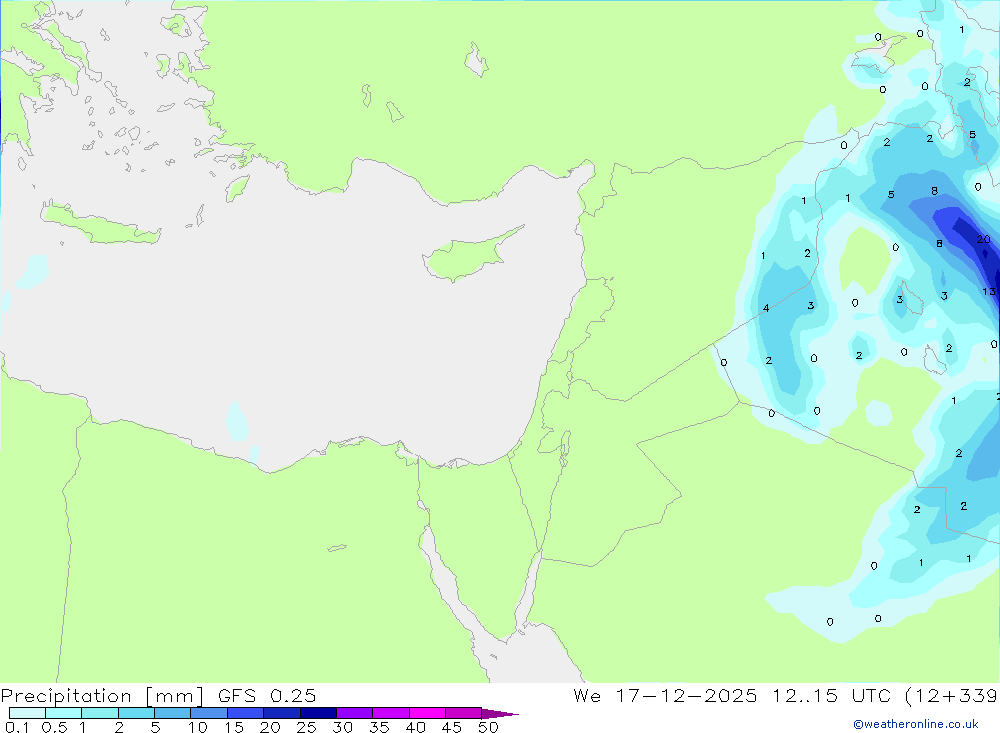This screenshot has width=1000, height=733.
Task: Click the '12..15 UTC' time text
Action: 831,695
